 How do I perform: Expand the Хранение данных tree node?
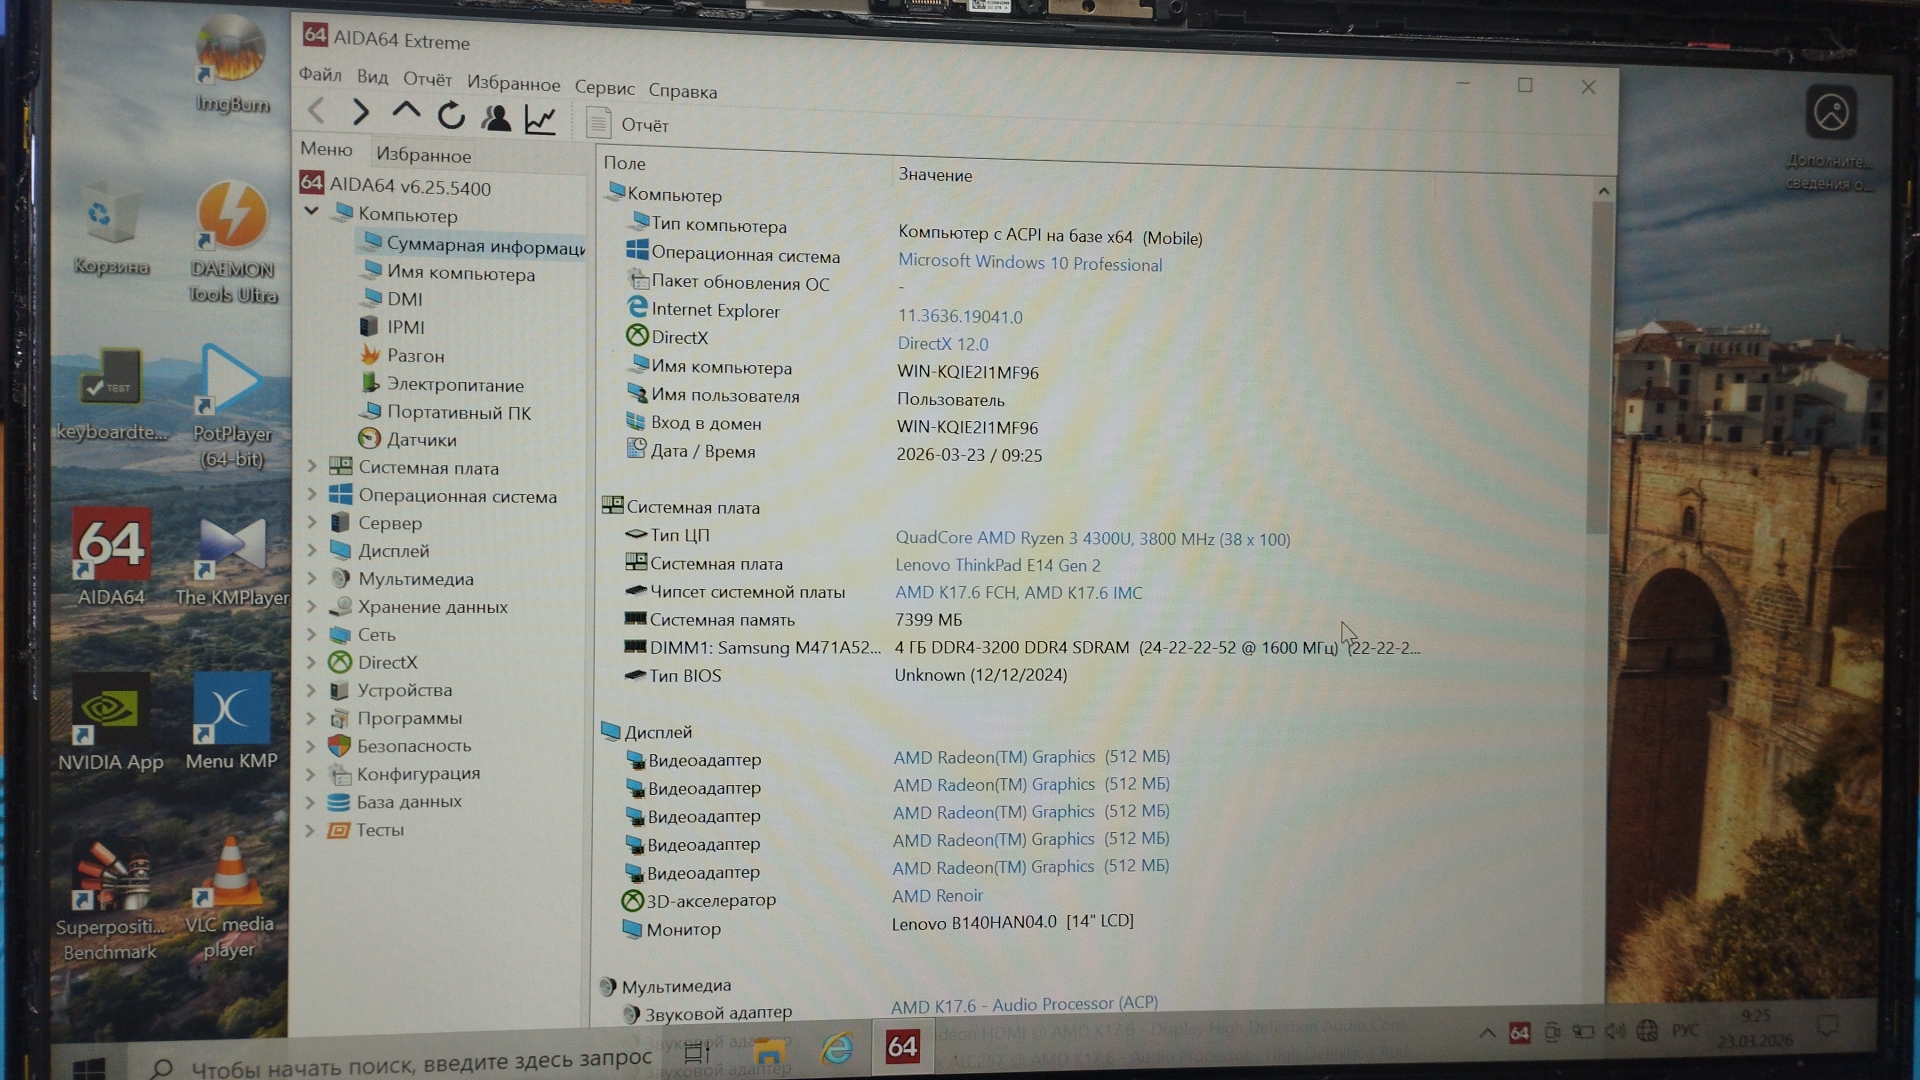(312, 607)
